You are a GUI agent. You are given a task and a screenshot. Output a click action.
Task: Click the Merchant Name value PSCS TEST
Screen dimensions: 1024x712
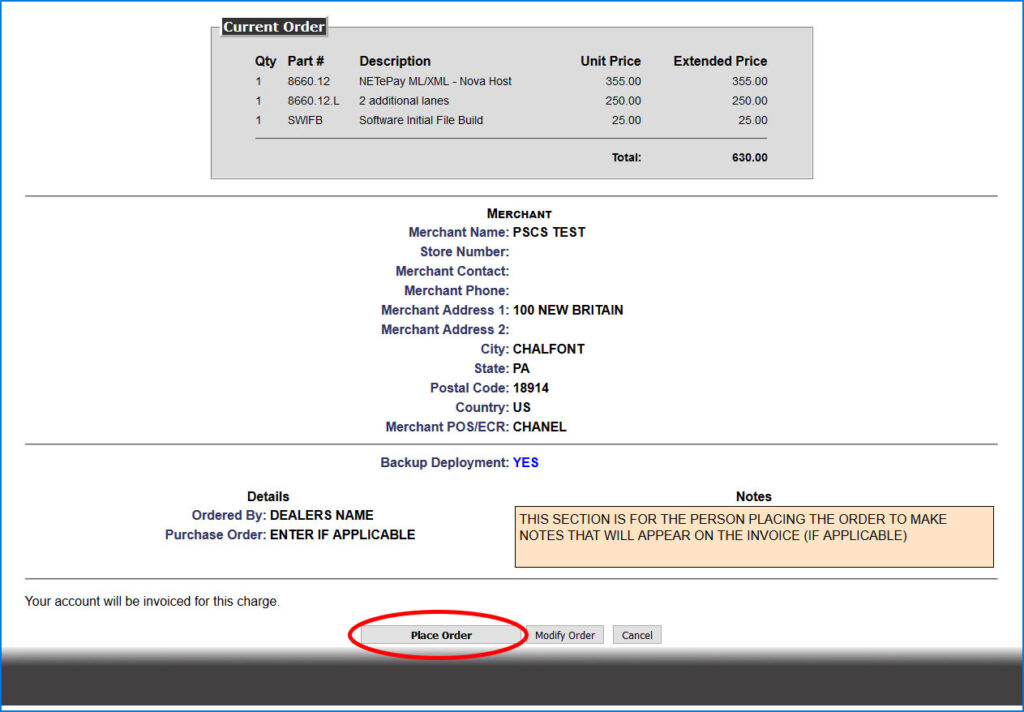549,233
